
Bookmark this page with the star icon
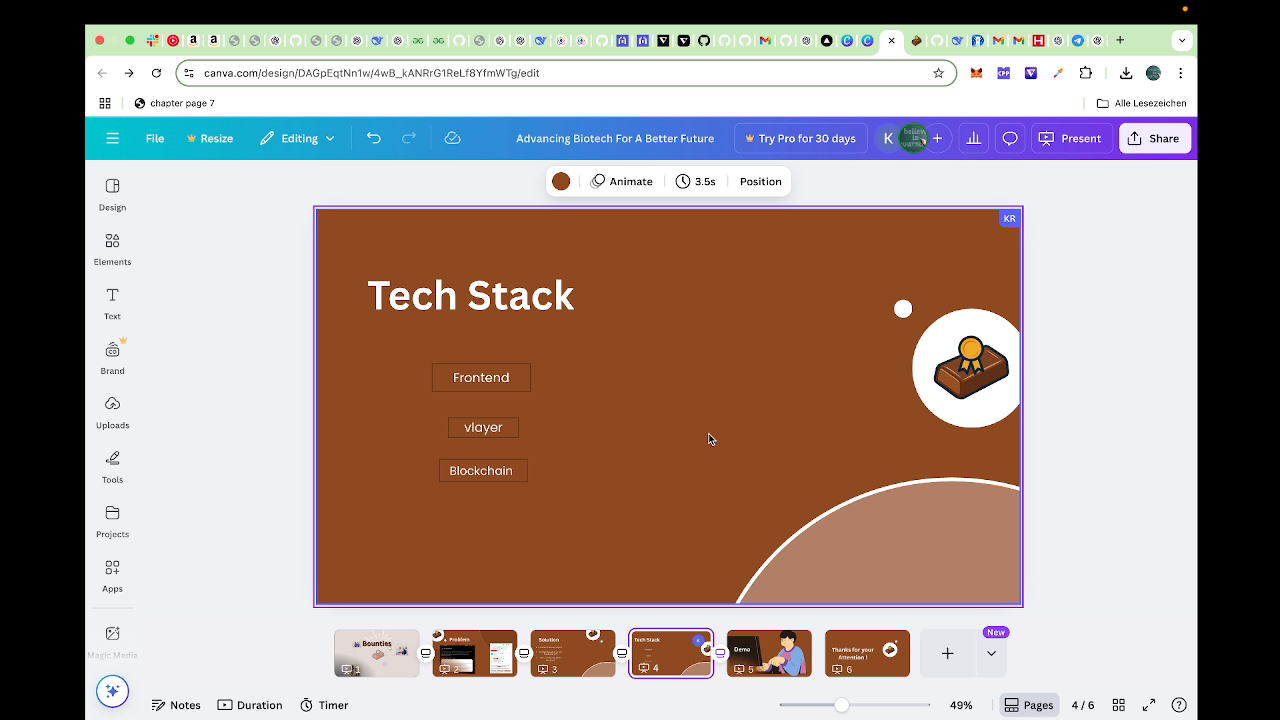[x=938, y=73]
